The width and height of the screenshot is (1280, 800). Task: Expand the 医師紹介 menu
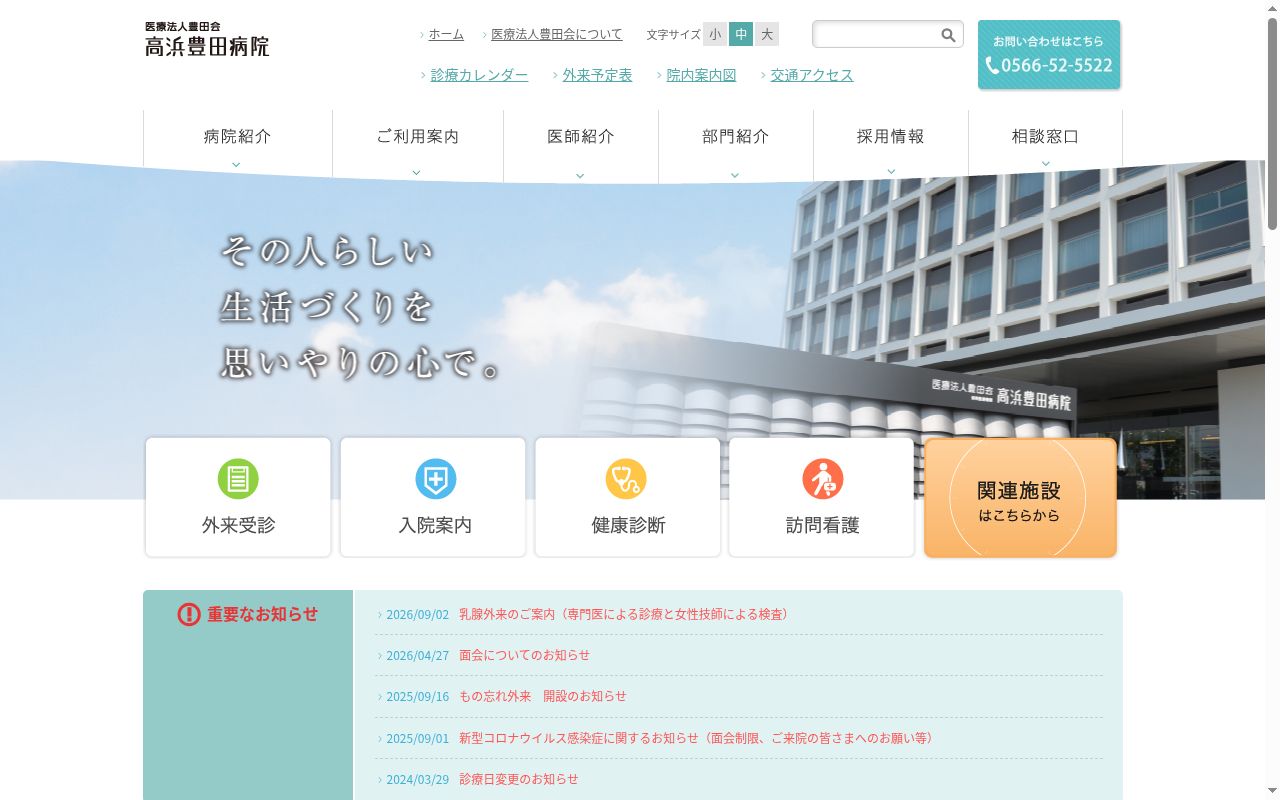(x=581, y=145)
